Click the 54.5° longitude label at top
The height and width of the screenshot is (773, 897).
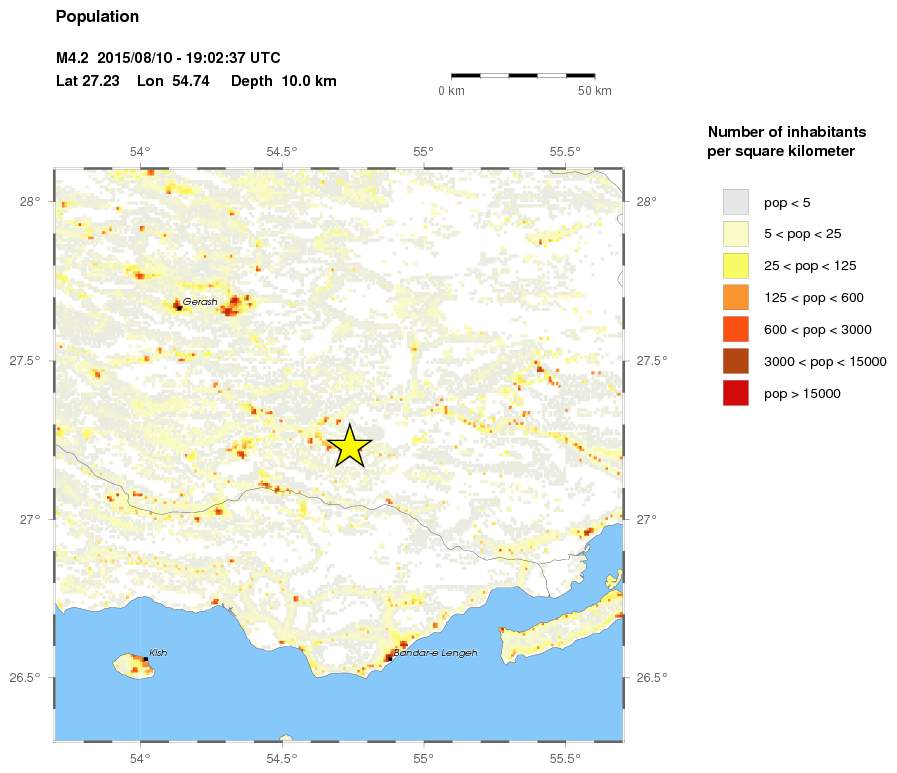pyautogui.click(x=282, y=152)
